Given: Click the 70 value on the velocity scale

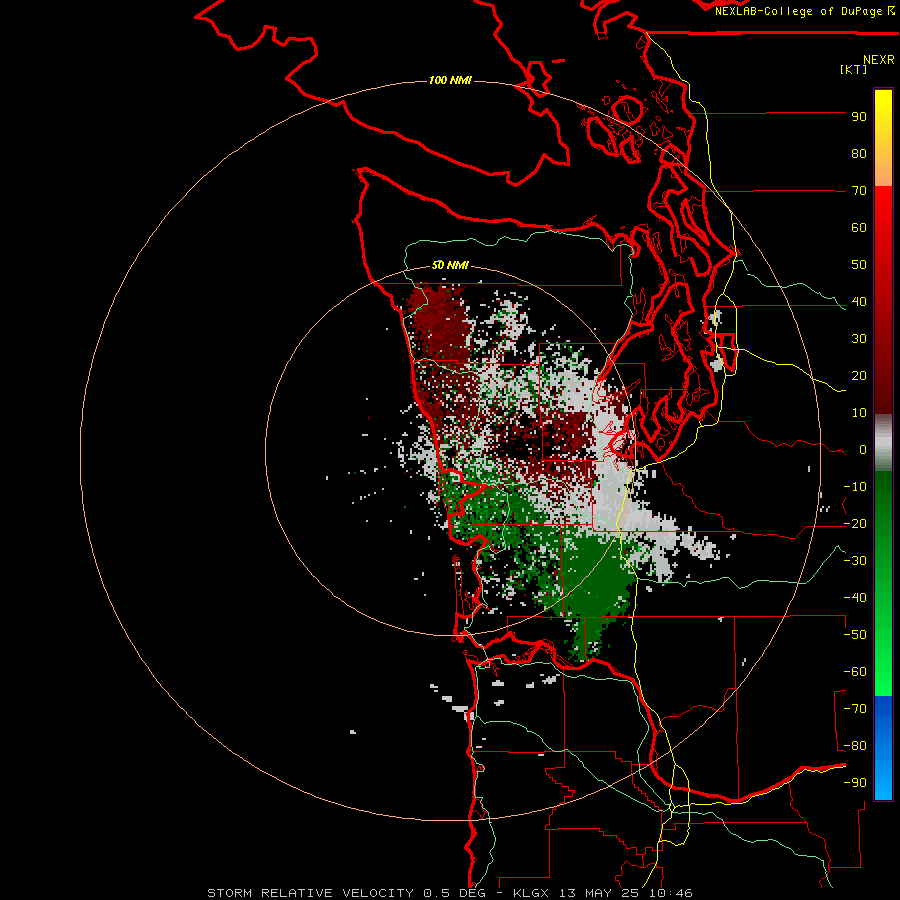Looking at the screenshot, I should coord(859,191).
